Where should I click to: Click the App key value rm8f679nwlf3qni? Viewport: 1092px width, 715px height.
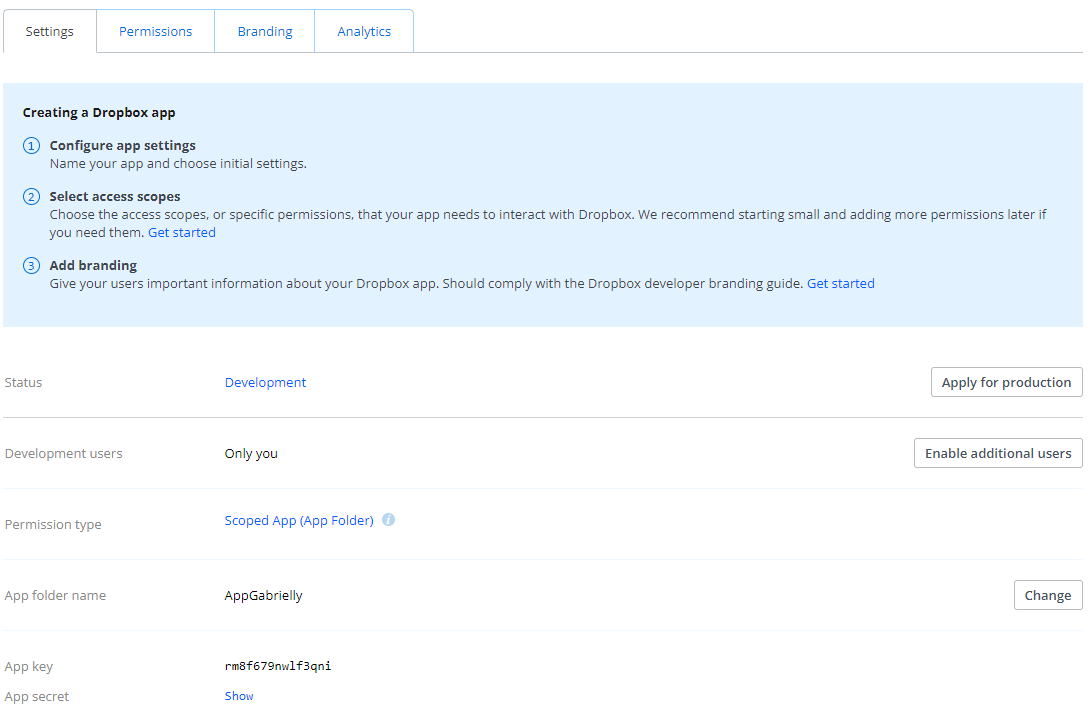278,666
